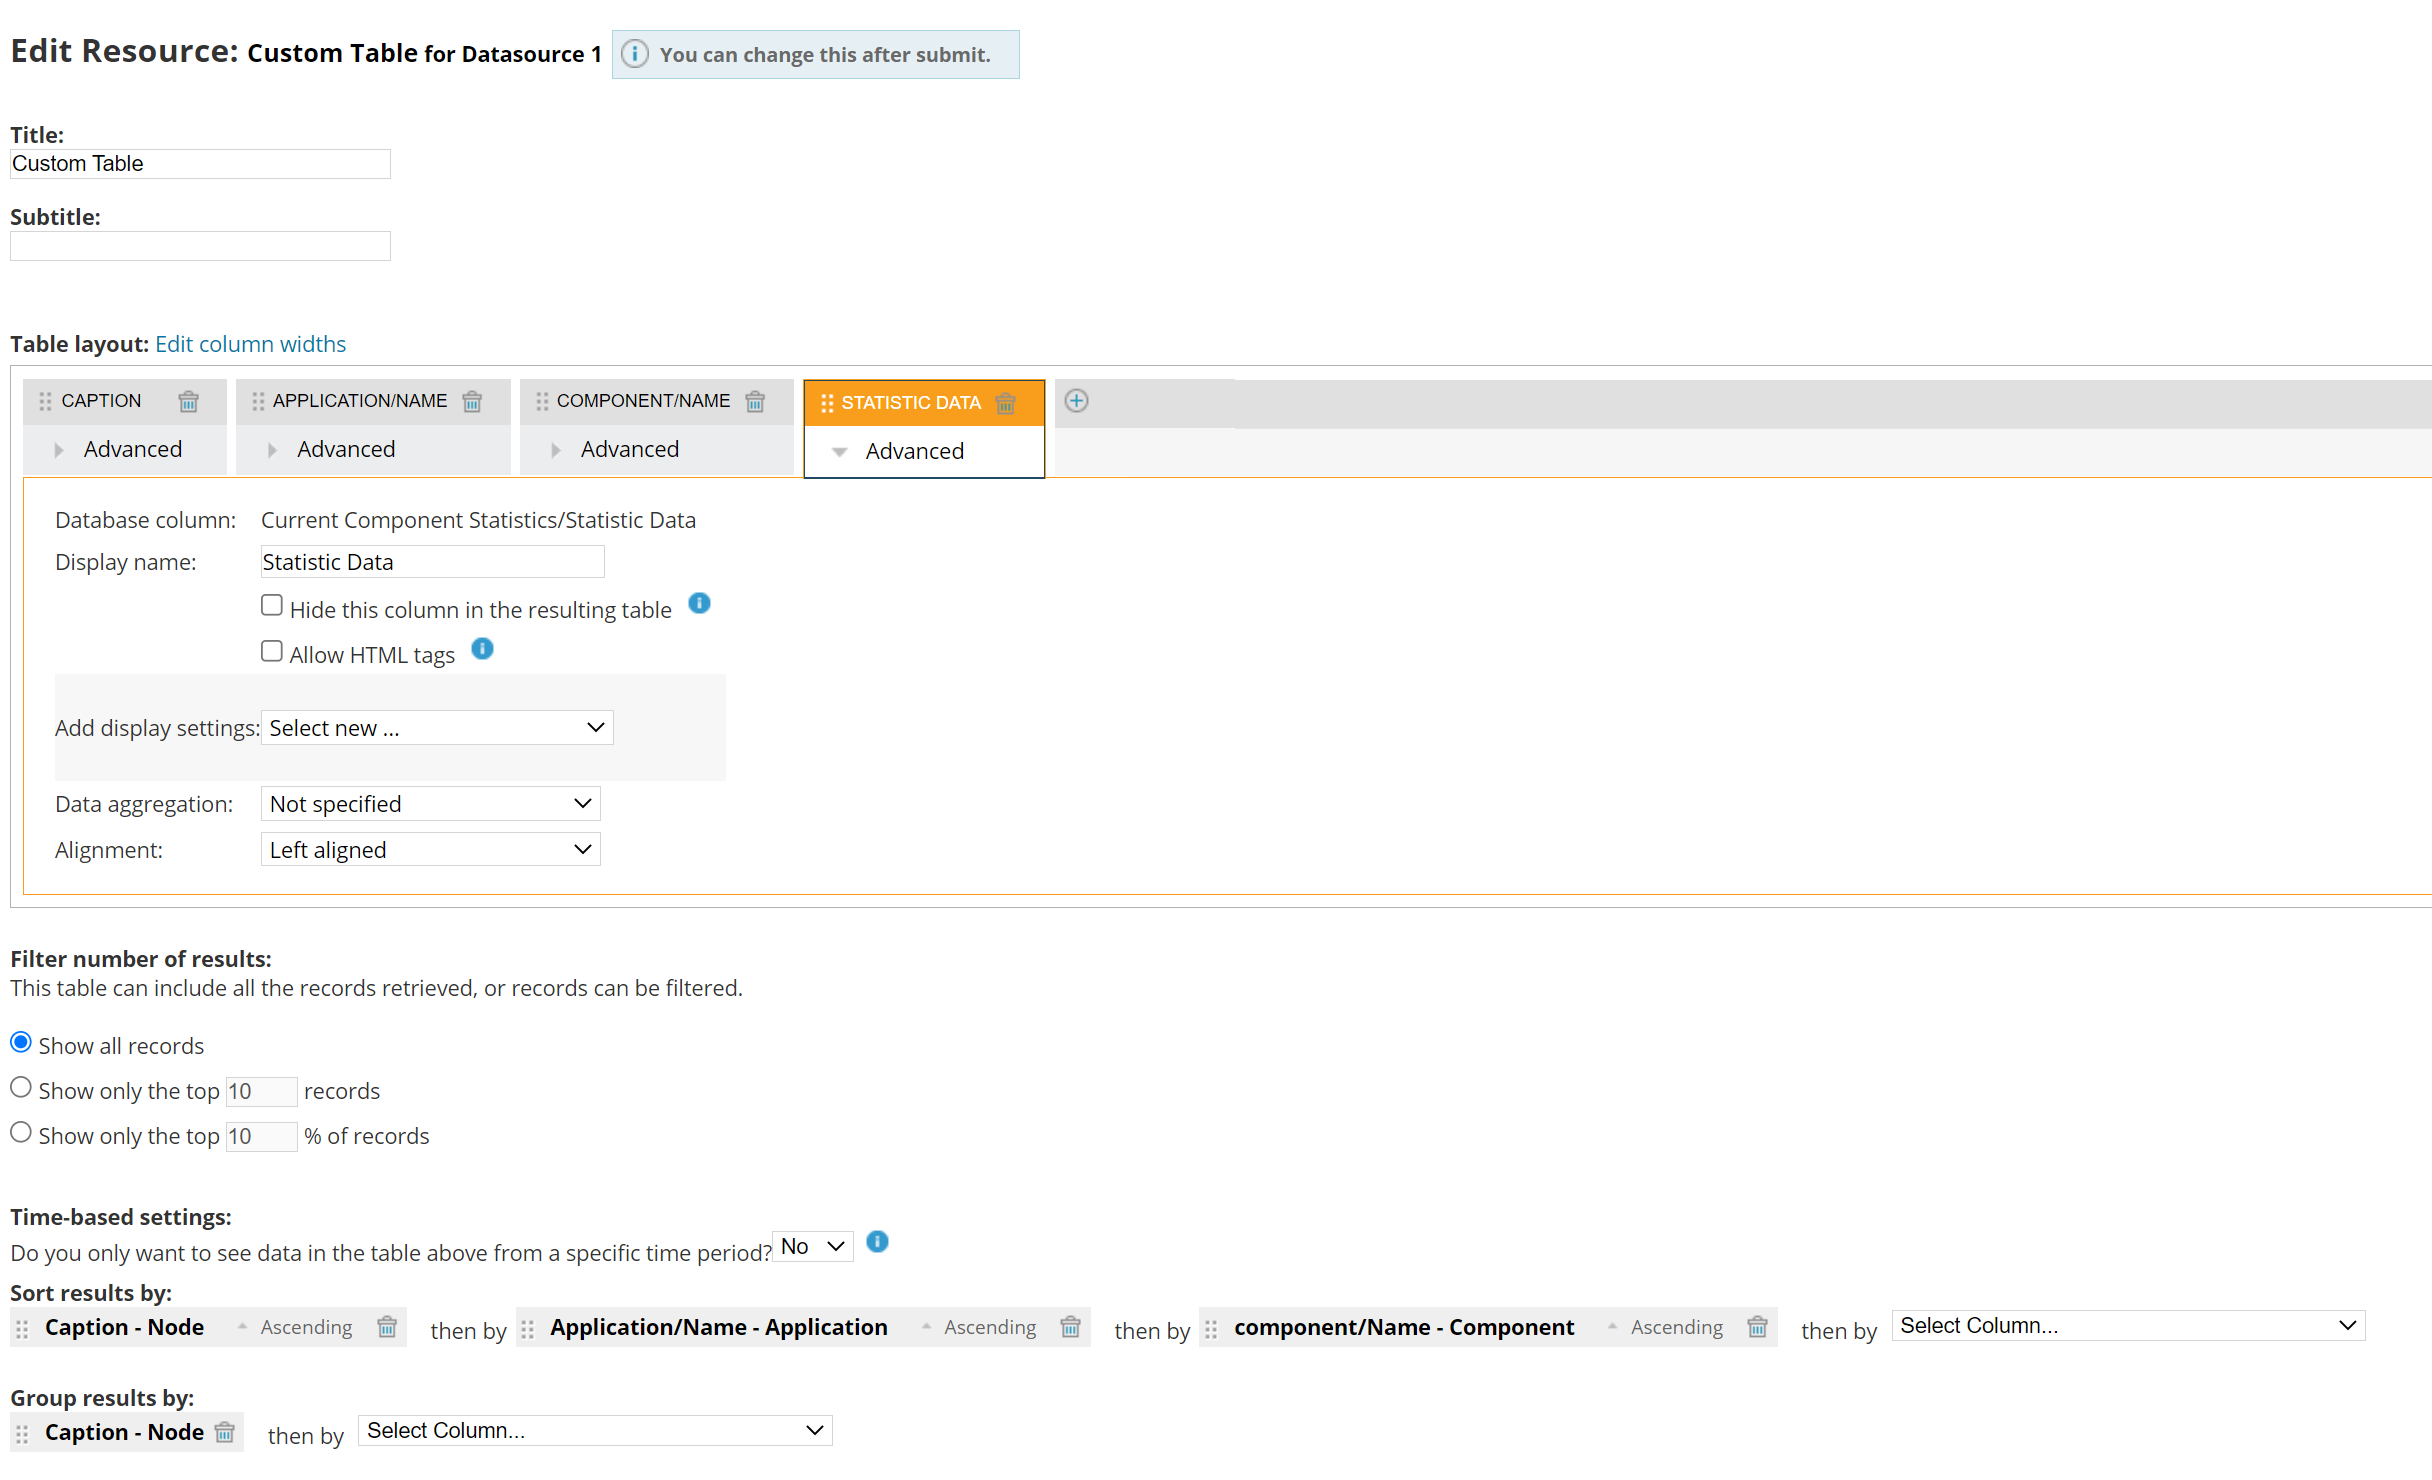The height and width of the screenshot is (1480, 2432).
Task: Click info icon next to Allow HTML tags
Action: [482, 650]
